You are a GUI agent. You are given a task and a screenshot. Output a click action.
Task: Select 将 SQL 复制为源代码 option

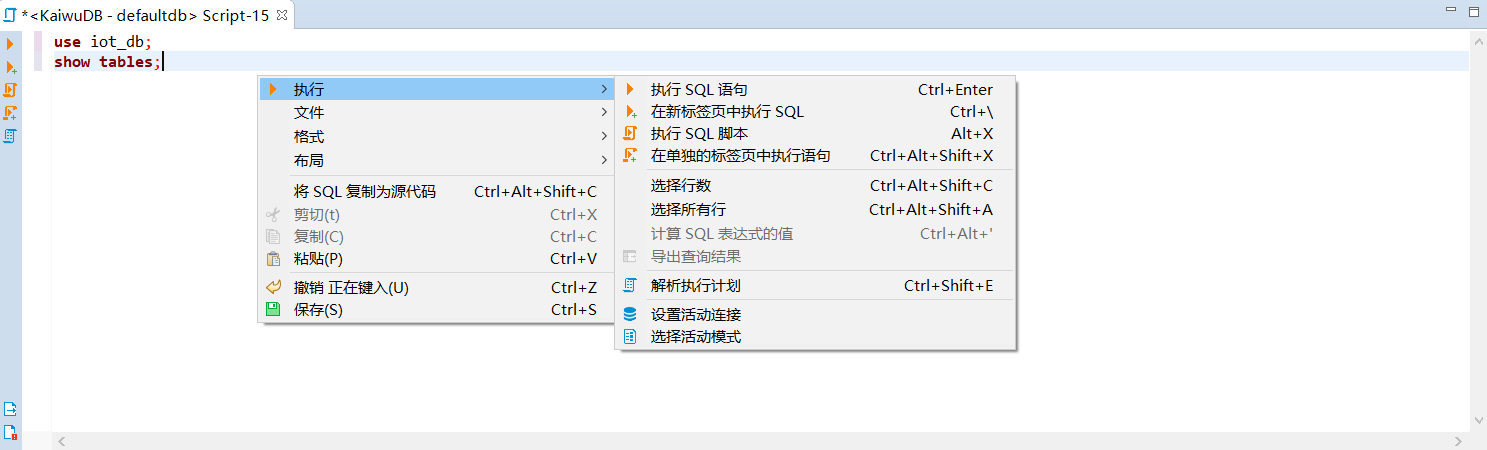click(x=364, y=192)
